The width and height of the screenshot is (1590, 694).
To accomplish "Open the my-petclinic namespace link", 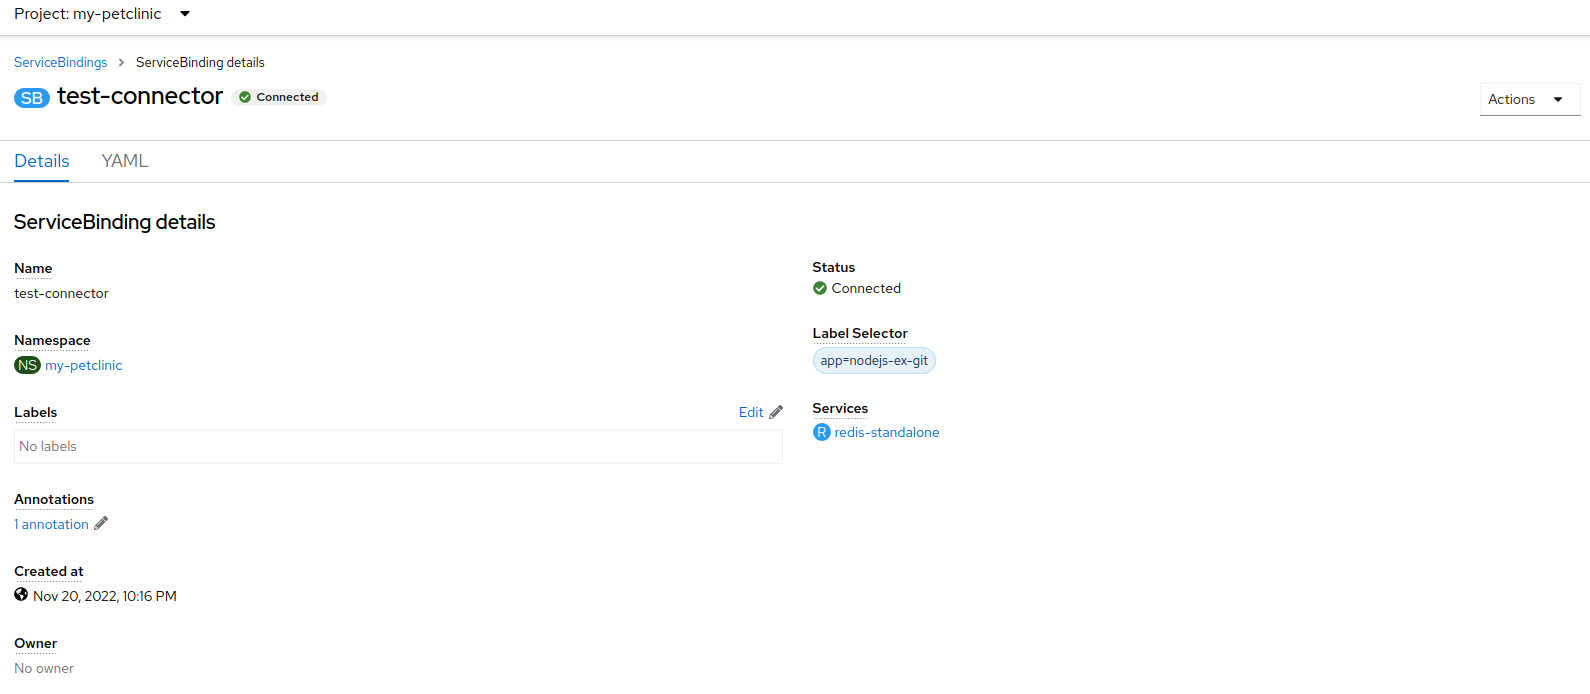I will click(83, 366).
